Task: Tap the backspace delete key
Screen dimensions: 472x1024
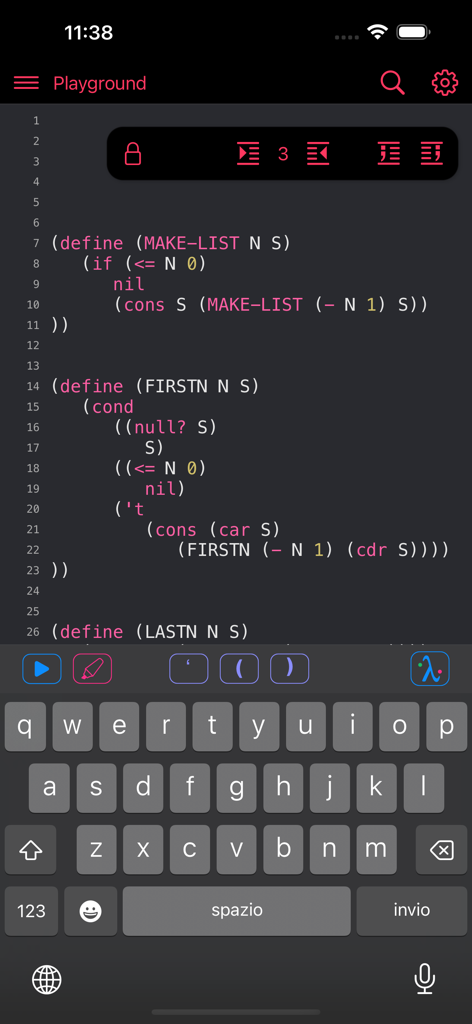Action: [441, 849]
